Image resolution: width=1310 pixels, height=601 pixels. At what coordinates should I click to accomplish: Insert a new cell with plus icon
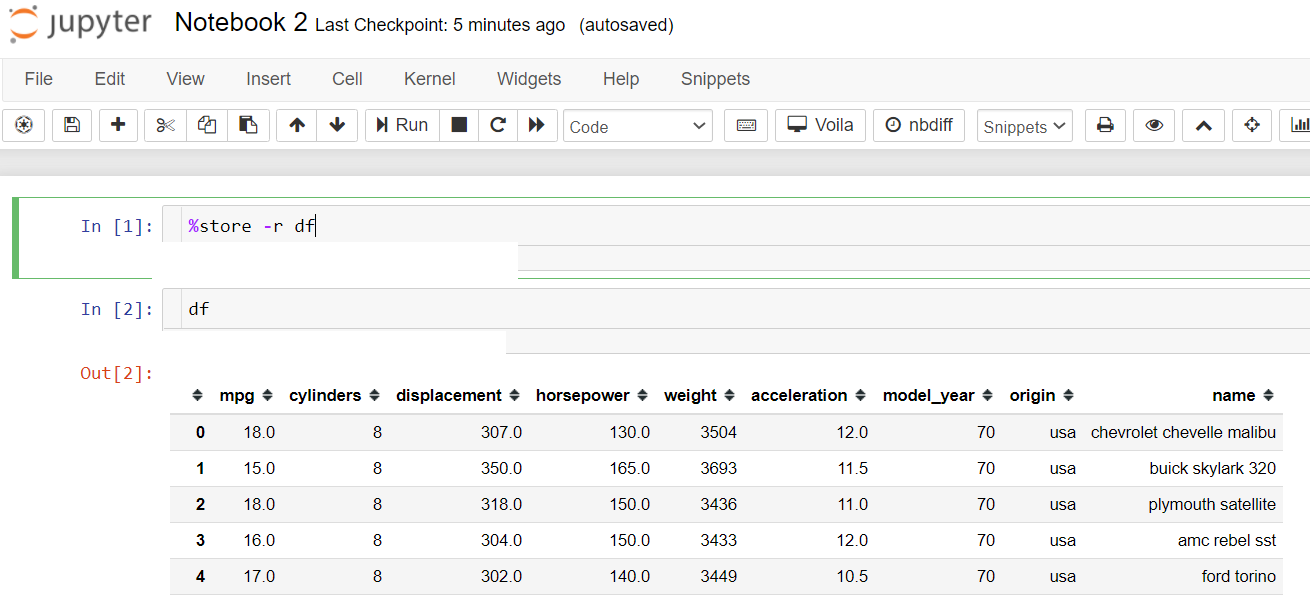118,125
